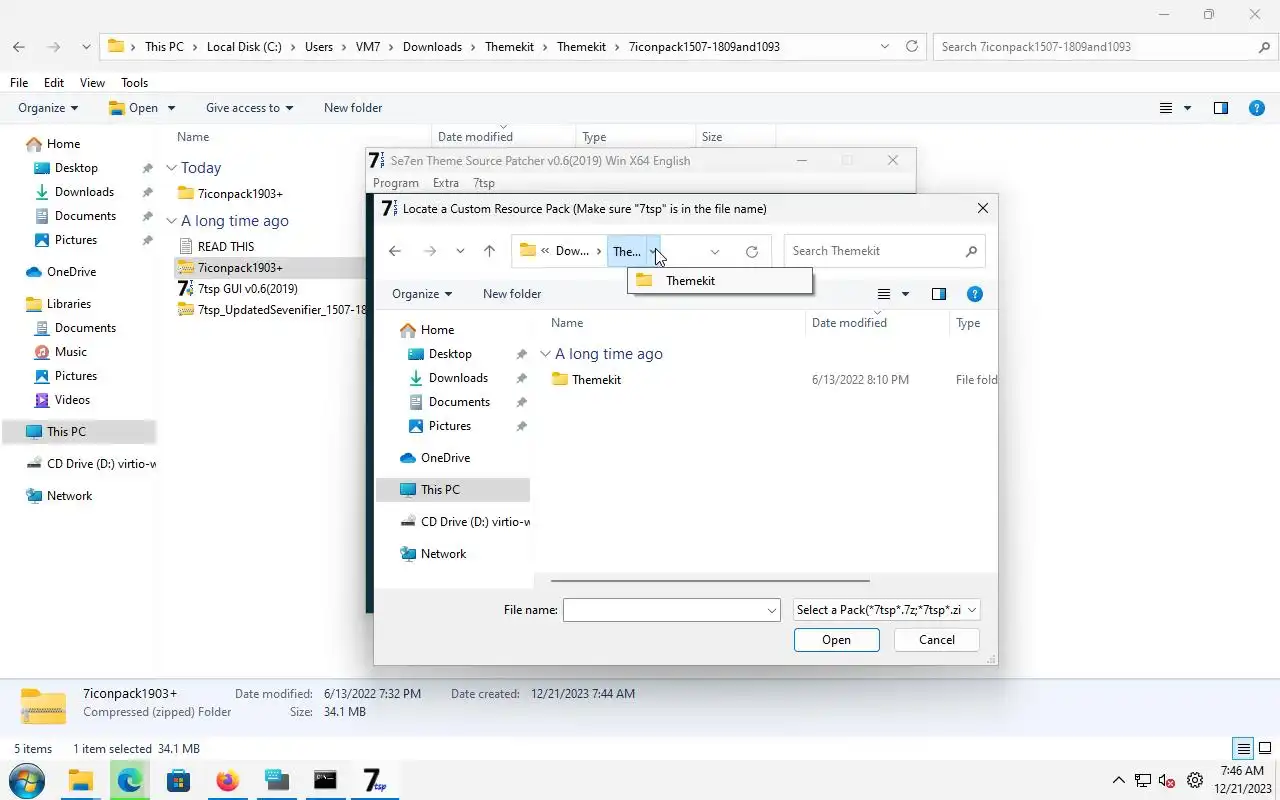
Task: Open Documents in the dialog sidebar
Action: 459,402
